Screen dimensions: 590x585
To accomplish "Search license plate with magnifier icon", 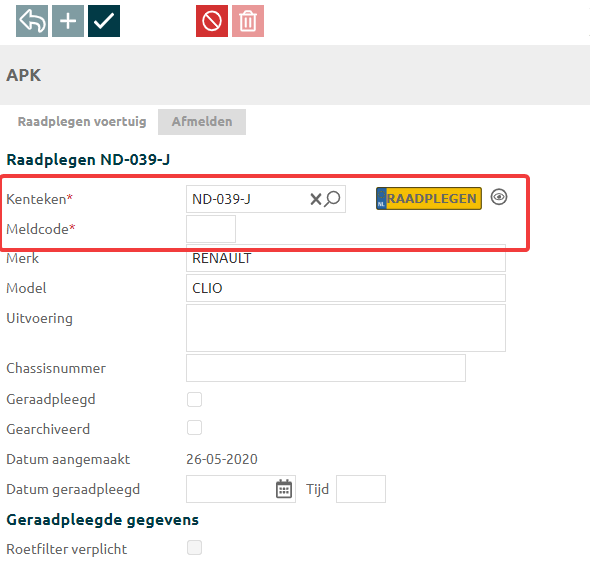I will coord(332,199).
